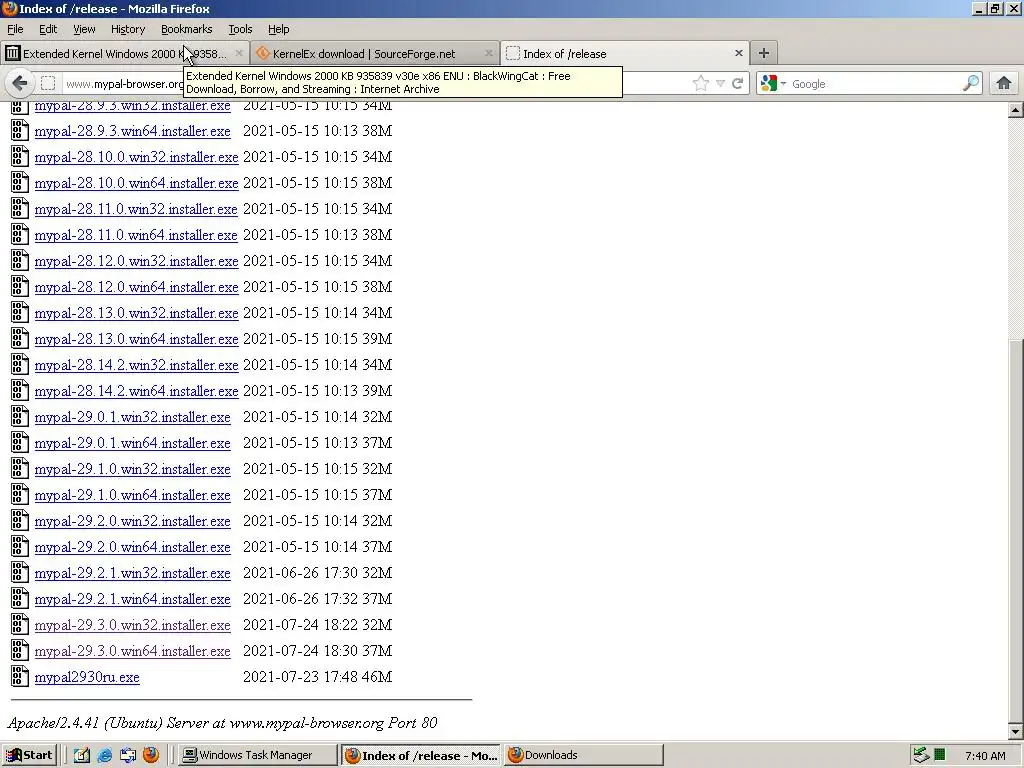
Task: Download mypal-29.2.0.win64.installer.exe
Action: (133, 547)
